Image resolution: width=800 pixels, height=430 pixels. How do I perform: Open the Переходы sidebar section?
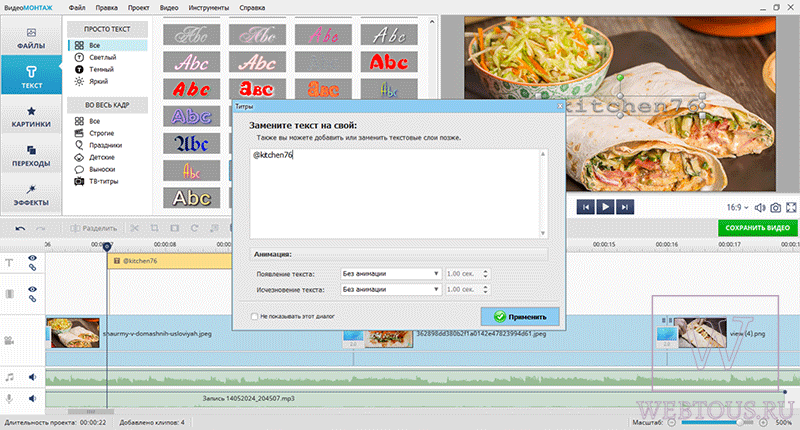coord(31,156)
